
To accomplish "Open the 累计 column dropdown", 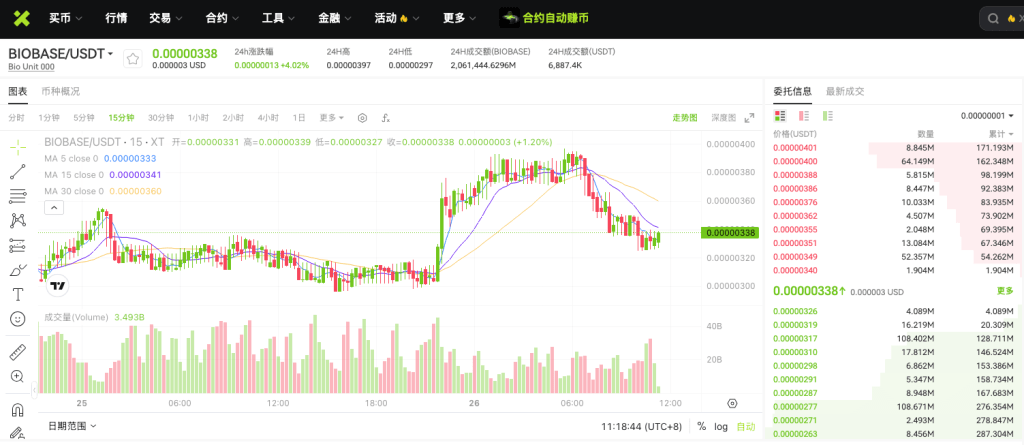I will 1001,134.
